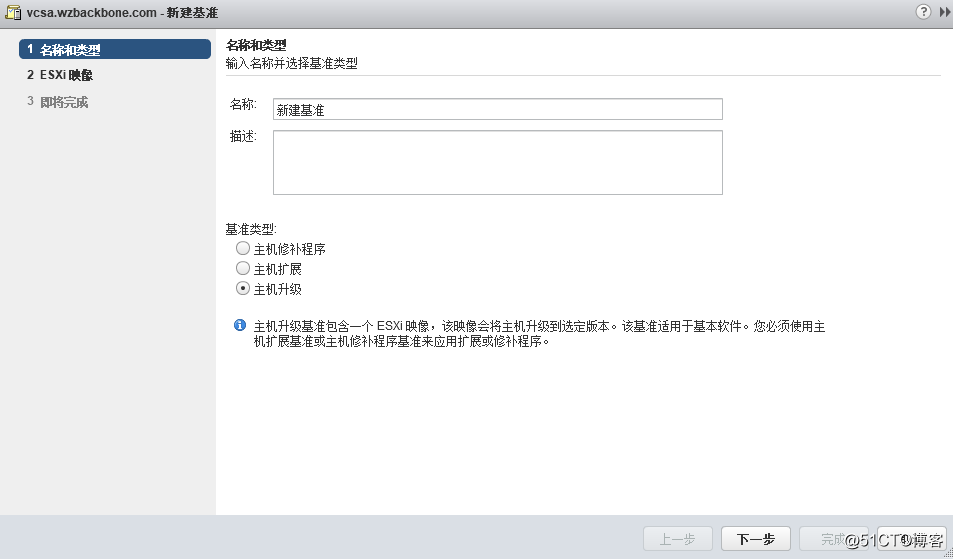The image size is (953, 559).
Task: Select the 主机升级 radio button
Action: click(243, 288)
